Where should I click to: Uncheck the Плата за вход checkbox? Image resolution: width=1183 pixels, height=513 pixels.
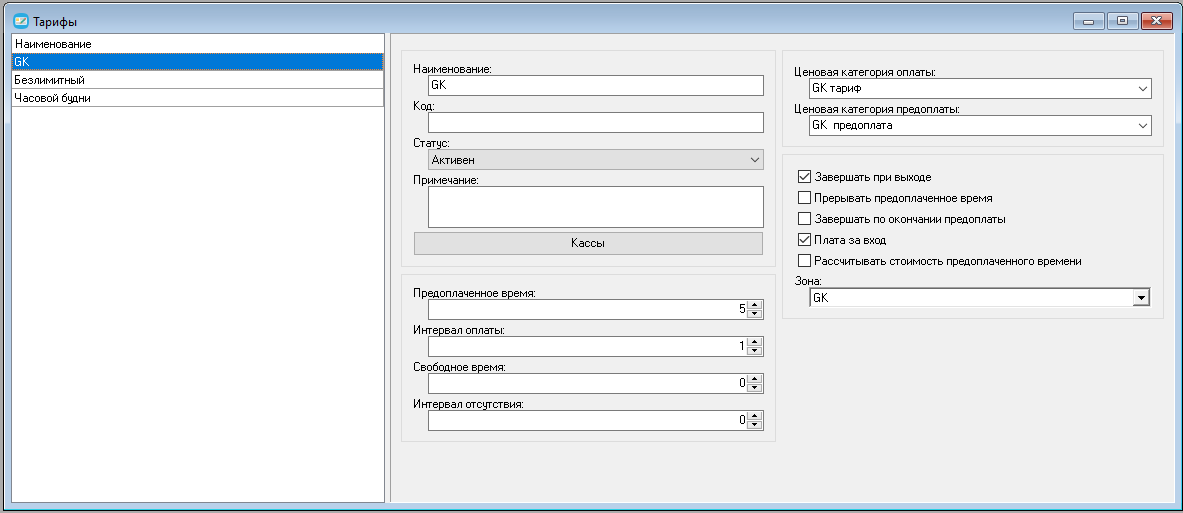[804, 240]
